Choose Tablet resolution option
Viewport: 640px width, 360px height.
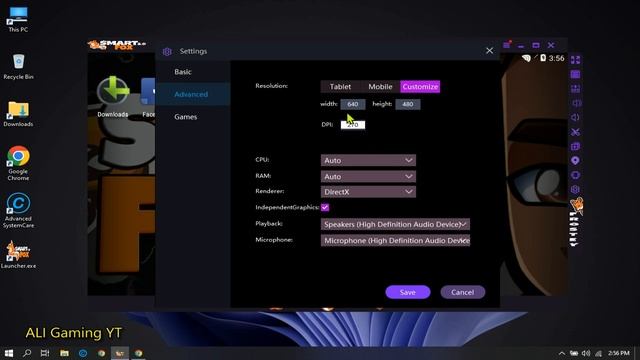pyautogui.click(x=340, y=87)
